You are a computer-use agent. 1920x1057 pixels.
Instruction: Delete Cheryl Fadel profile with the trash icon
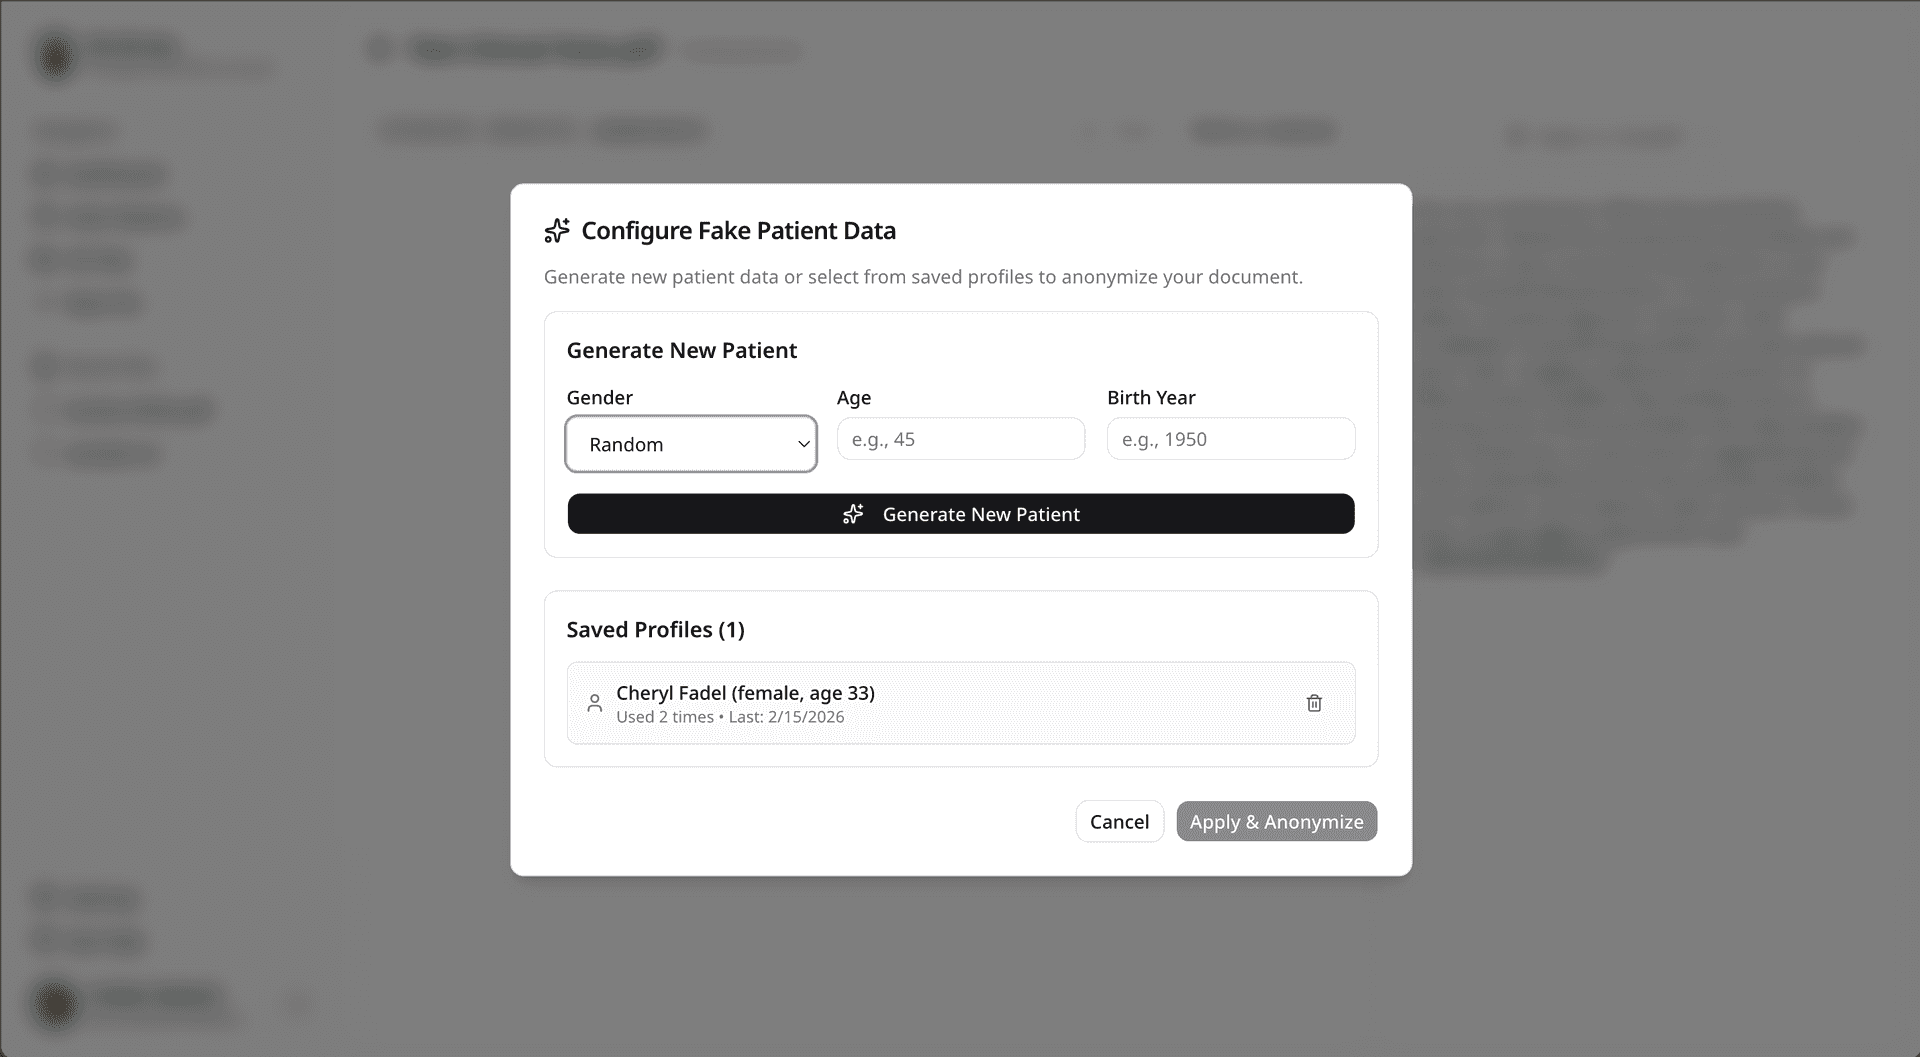click(x=1314, y=703)
